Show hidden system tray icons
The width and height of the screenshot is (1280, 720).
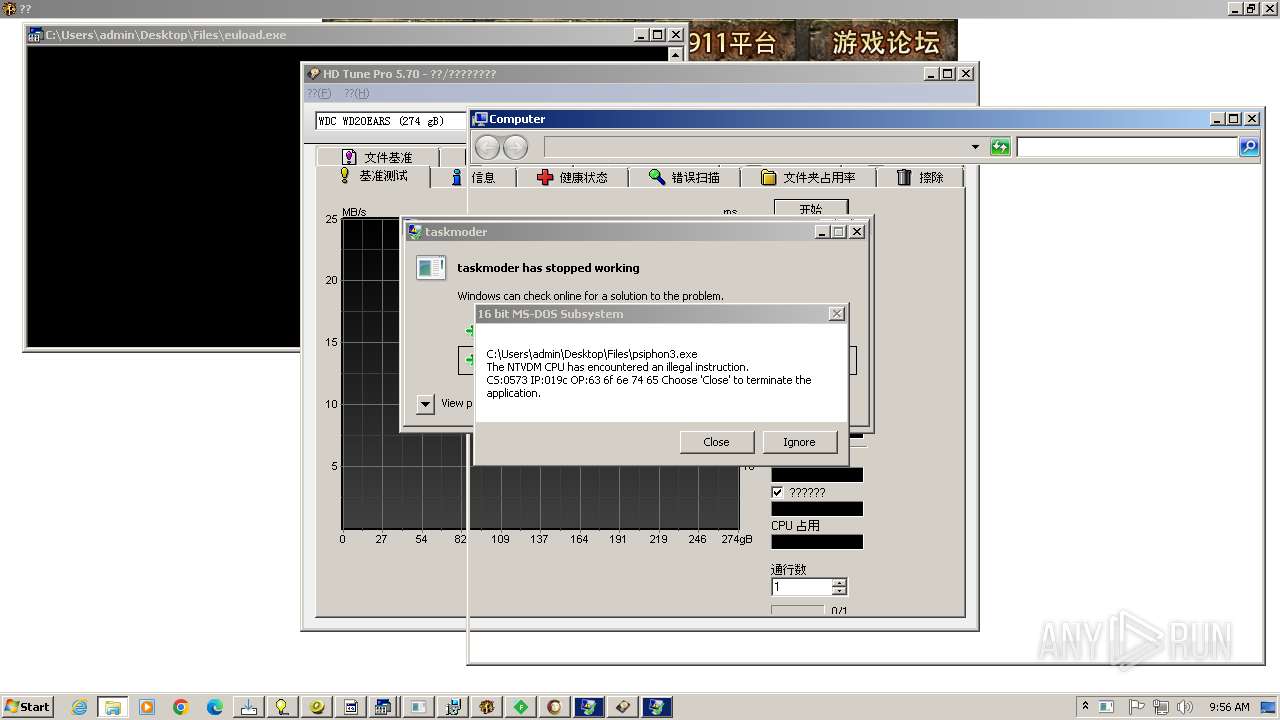coord(1085,706)
